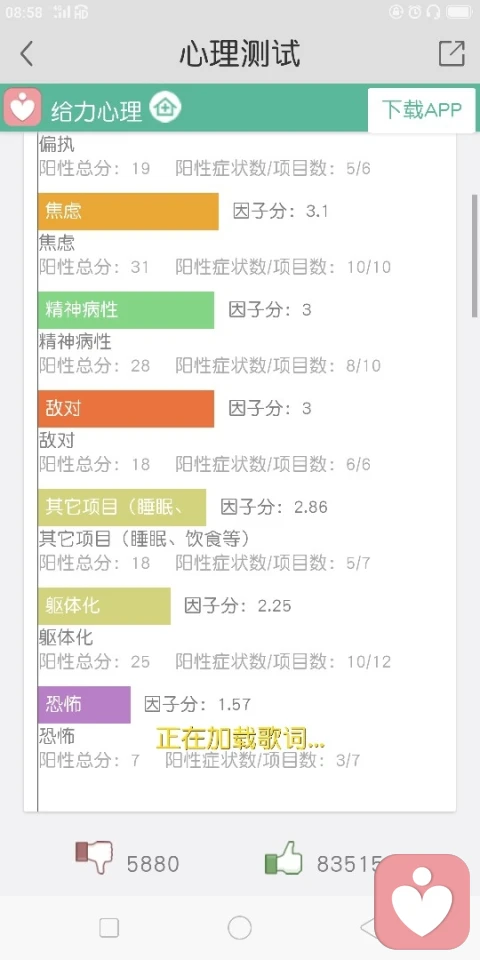The width and height of the screenshot is (480, 960).
Task: Select the purple 恐怖 factor bar
Action: [x=84, y=705]
